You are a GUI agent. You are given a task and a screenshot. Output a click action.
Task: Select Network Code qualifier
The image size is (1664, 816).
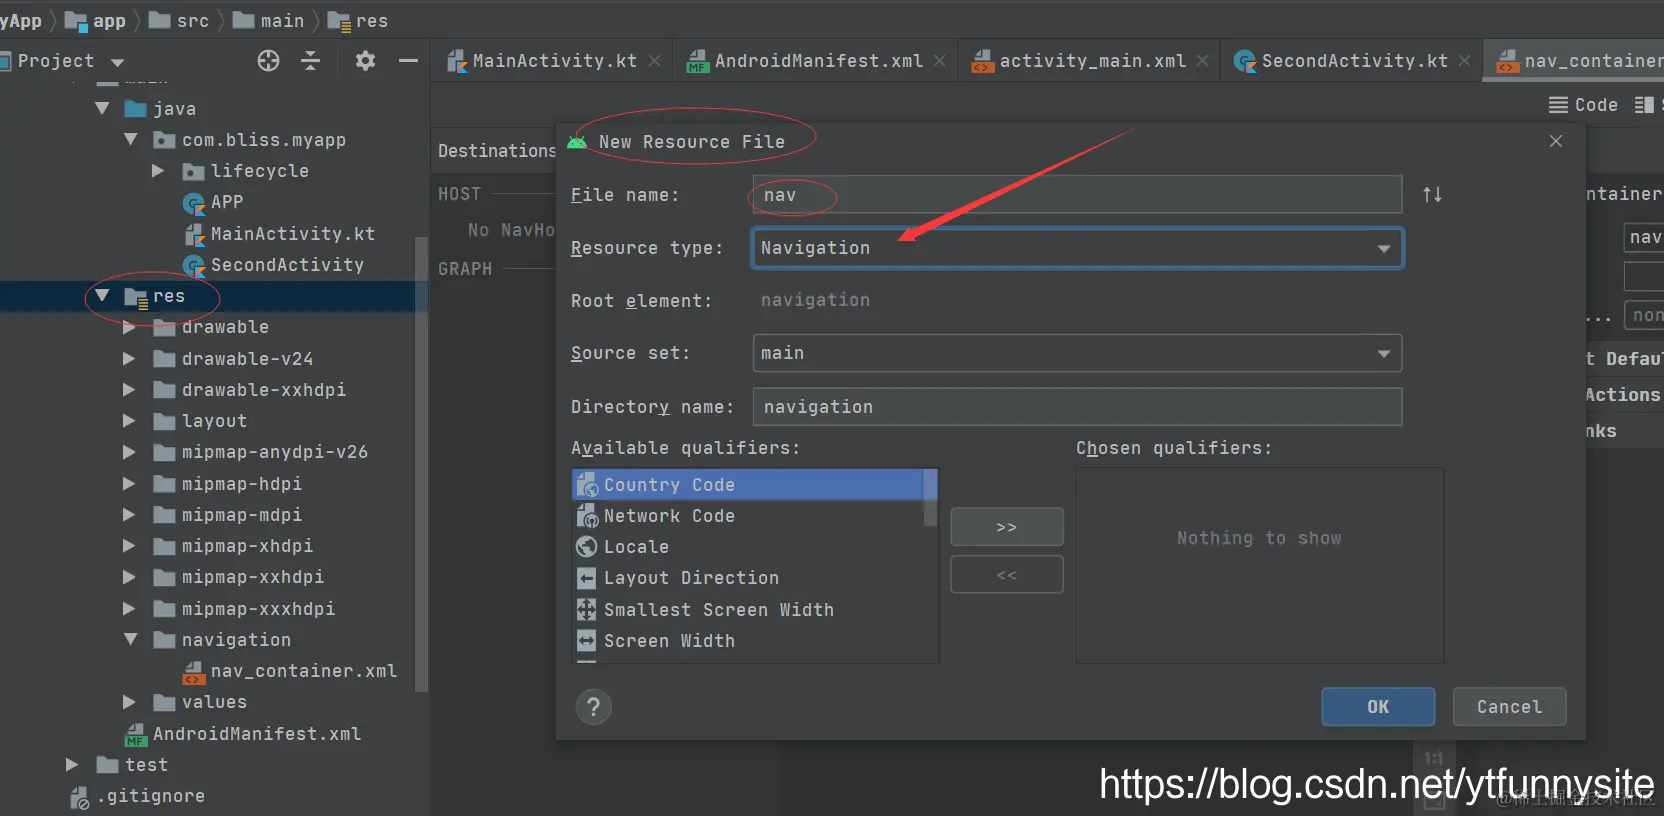(x=748, y=516)
